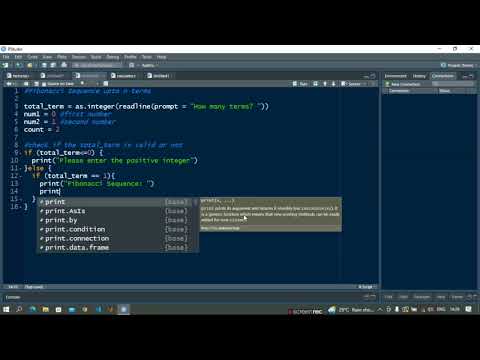Click the go to previous section up arrow

tap(325, 84)
